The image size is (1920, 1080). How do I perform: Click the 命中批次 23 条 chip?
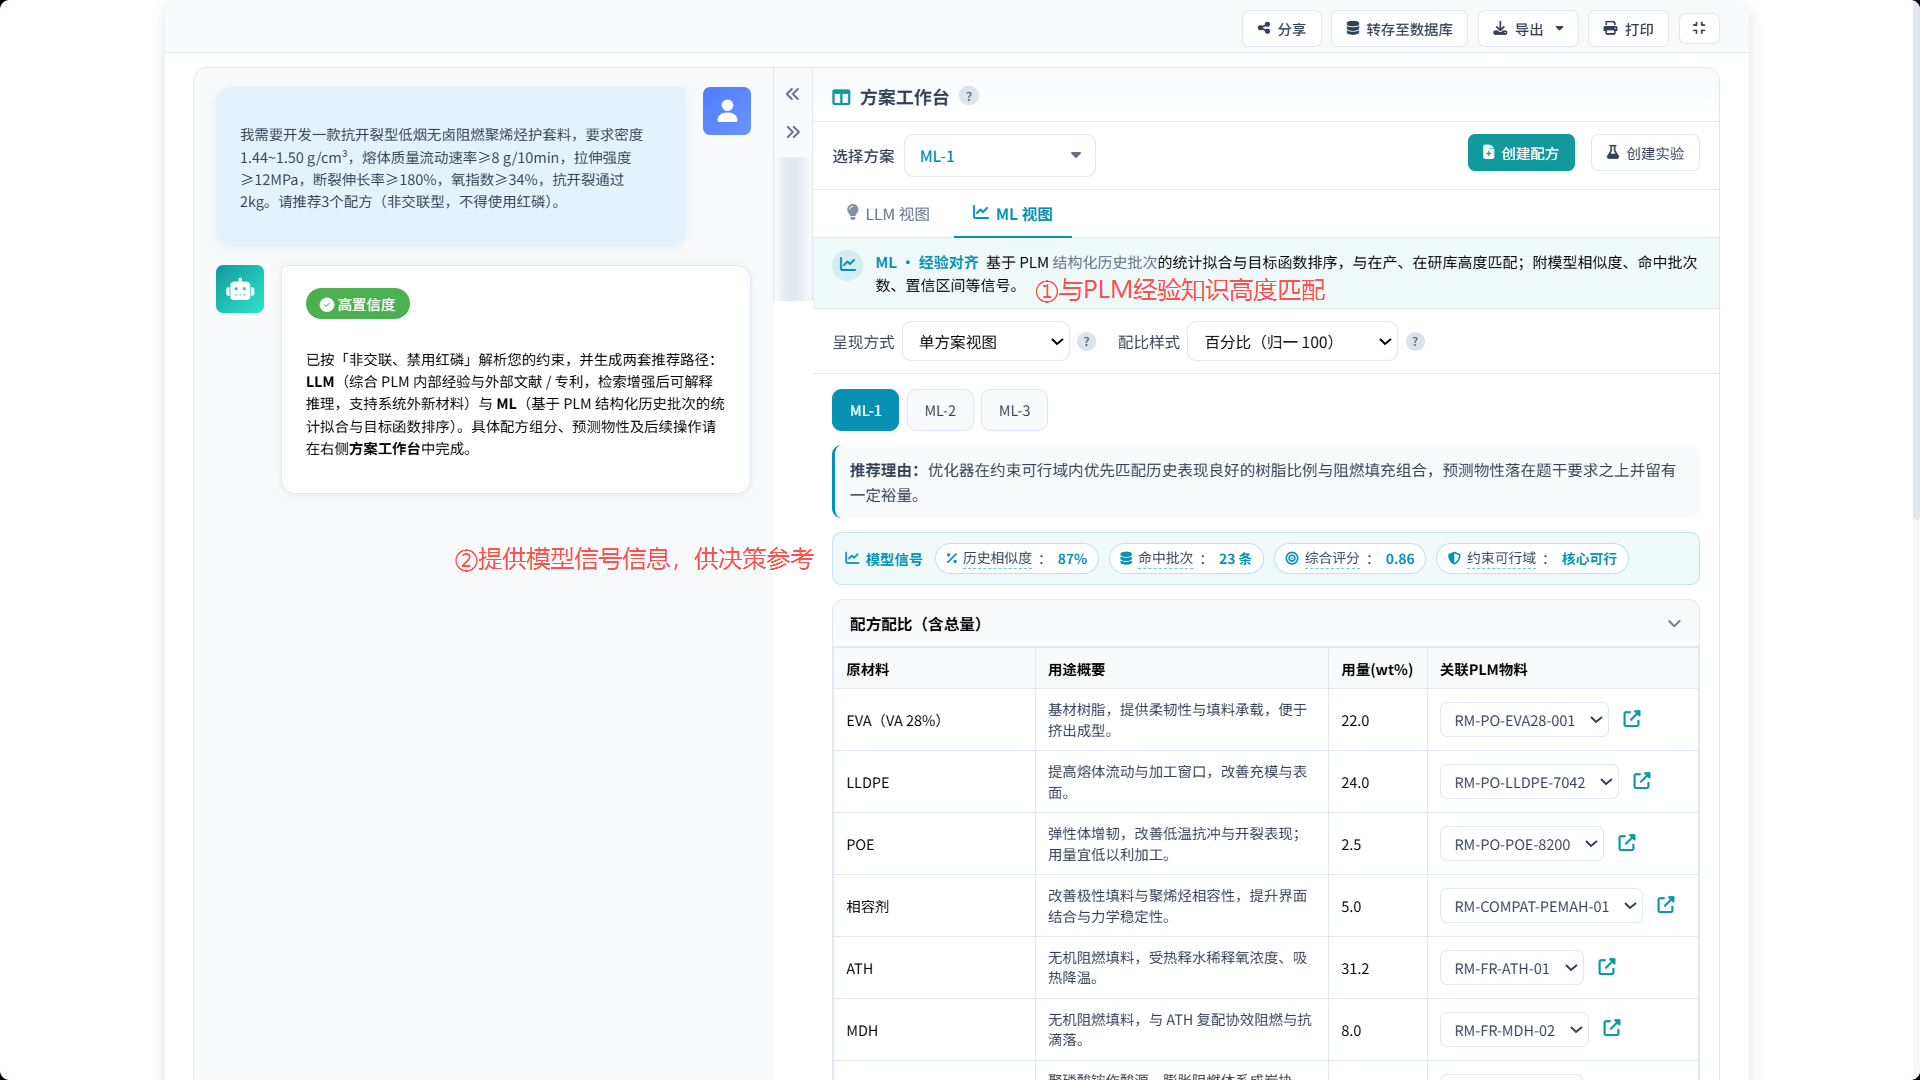coord(1186,559)
